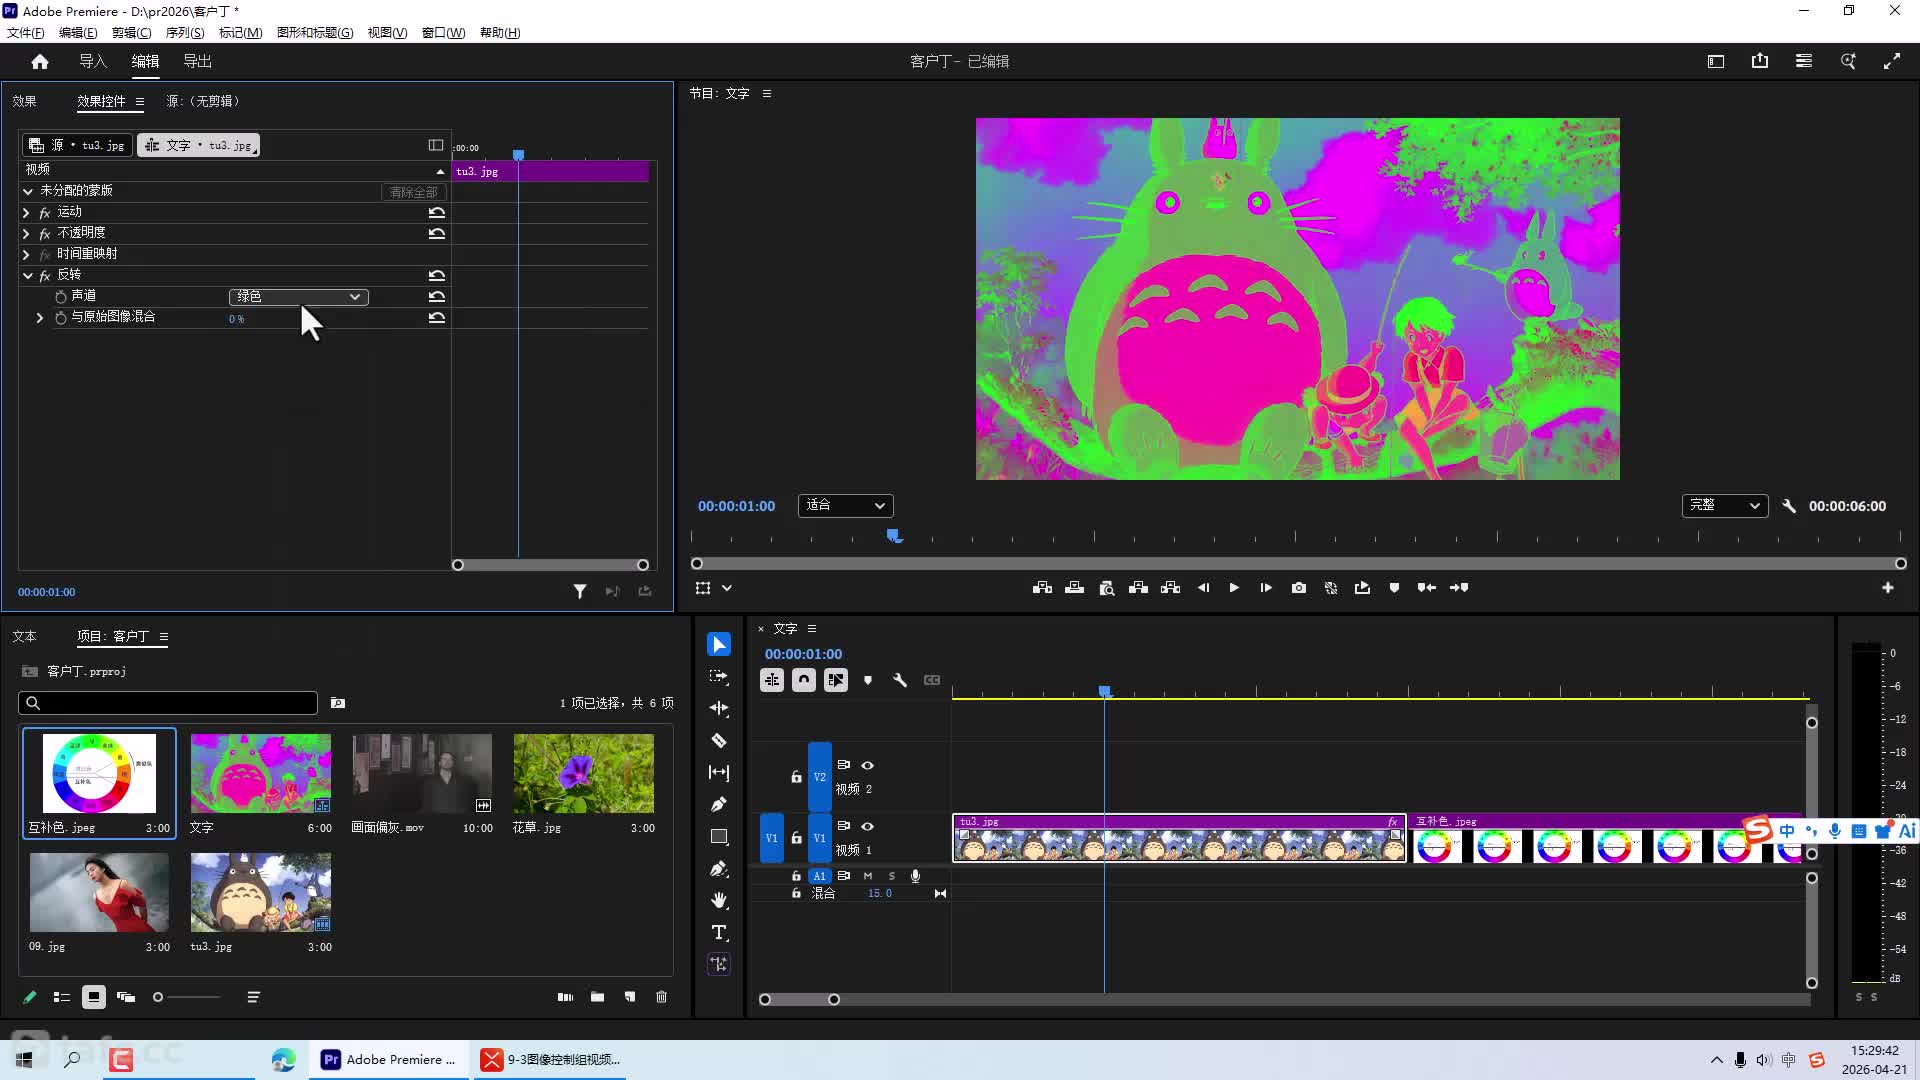Toggle visibility of track V1

tap(868, 826)
